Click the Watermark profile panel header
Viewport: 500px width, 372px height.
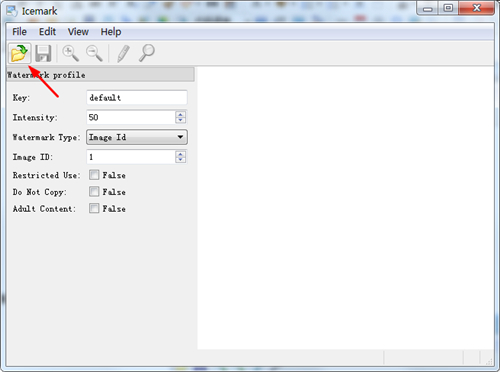(x=100, y=75)
